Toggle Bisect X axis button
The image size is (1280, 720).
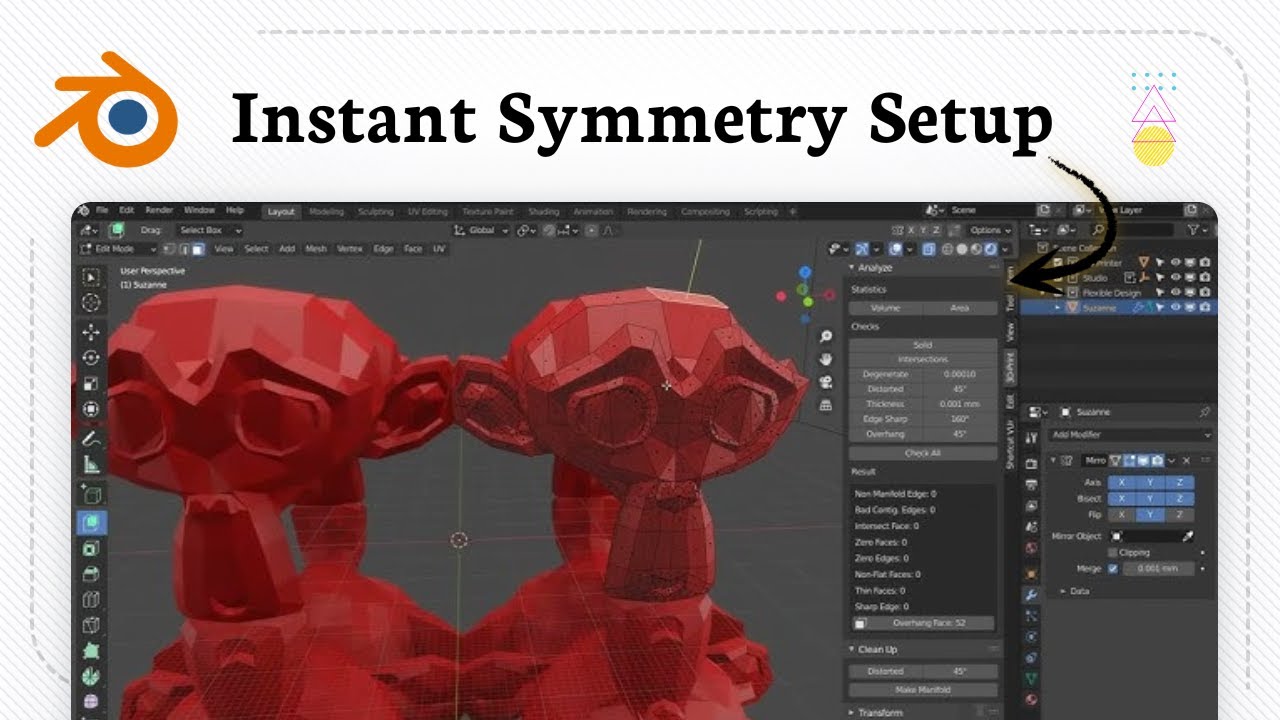pyautogui.click(x=1122, y=499)
